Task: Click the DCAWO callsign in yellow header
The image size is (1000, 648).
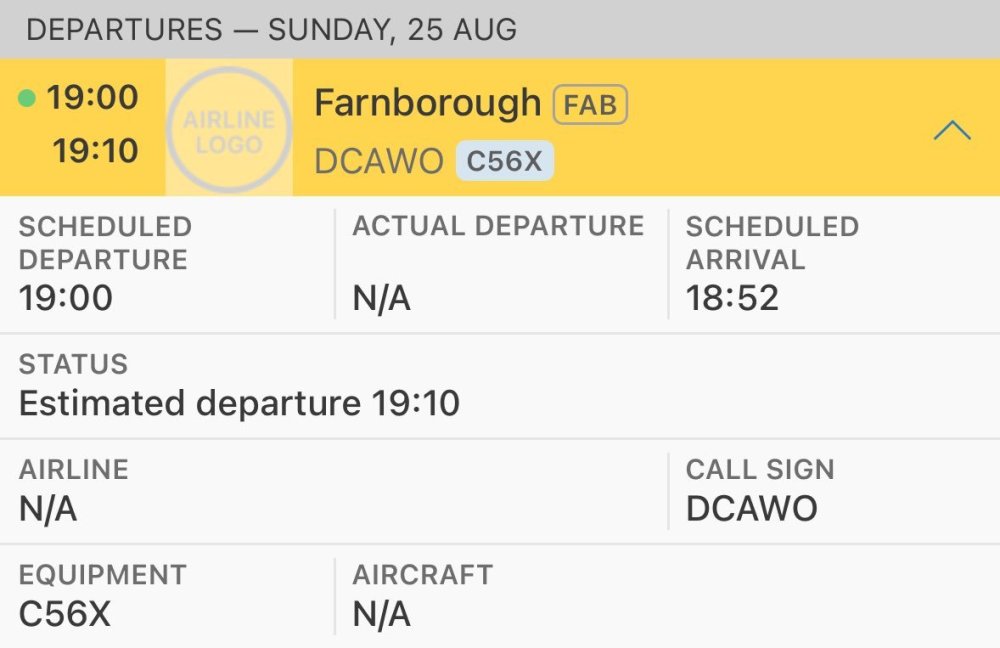Action: (379, 162)
